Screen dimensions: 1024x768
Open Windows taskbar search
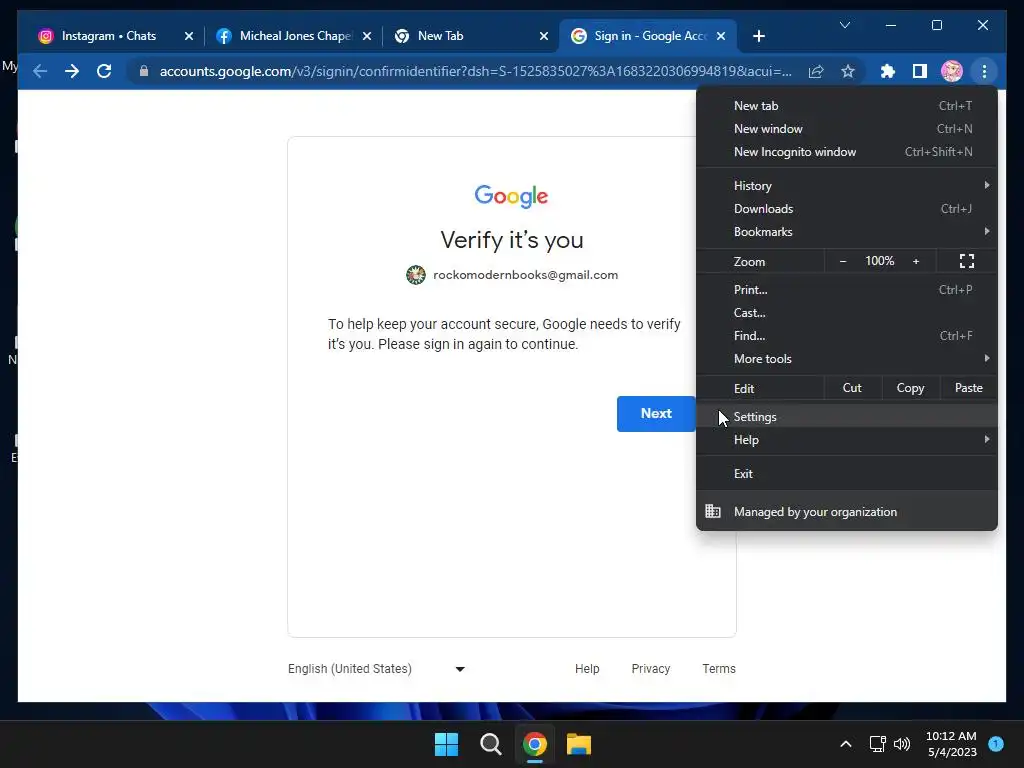[x=490, y=744]
